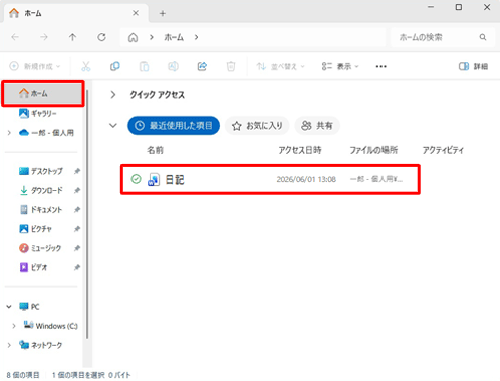
Task: Refresh the current folder view
Action: click(101, 37)
